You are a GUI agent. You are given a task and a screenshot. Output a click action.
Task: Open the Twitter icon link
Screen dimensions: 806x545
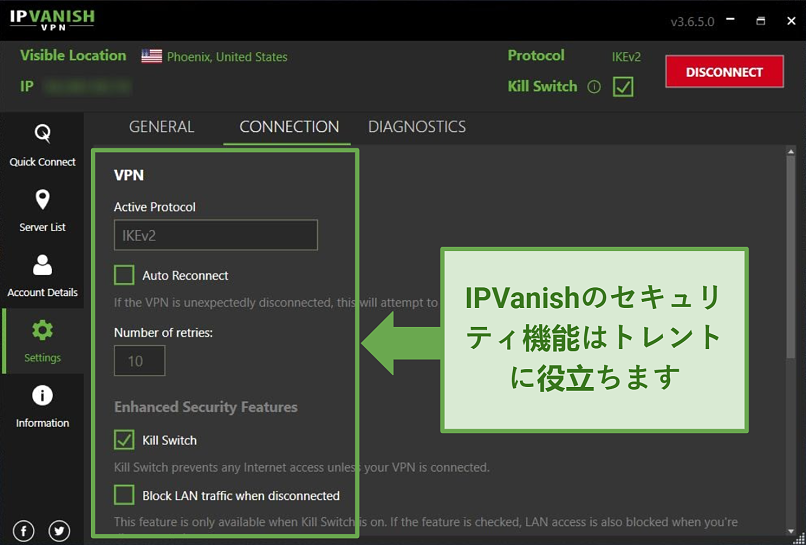[x=59, y=531]
